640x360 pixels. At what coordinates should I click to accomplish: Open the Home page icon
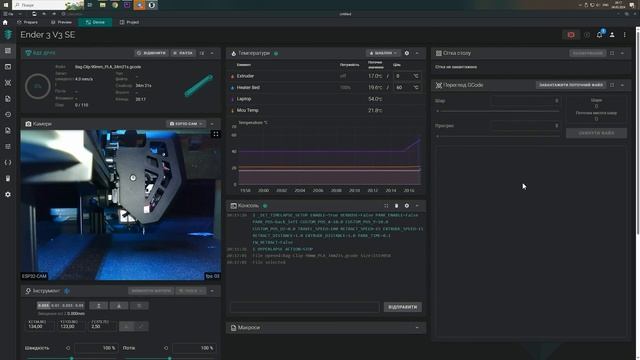point(5,22)
